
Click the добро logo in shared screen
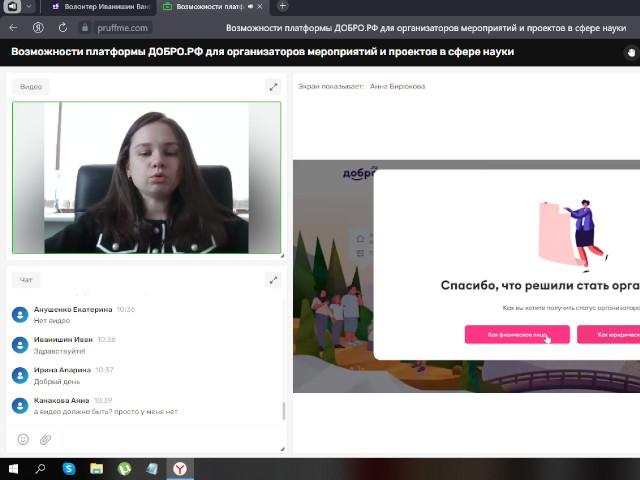(359, 173)
